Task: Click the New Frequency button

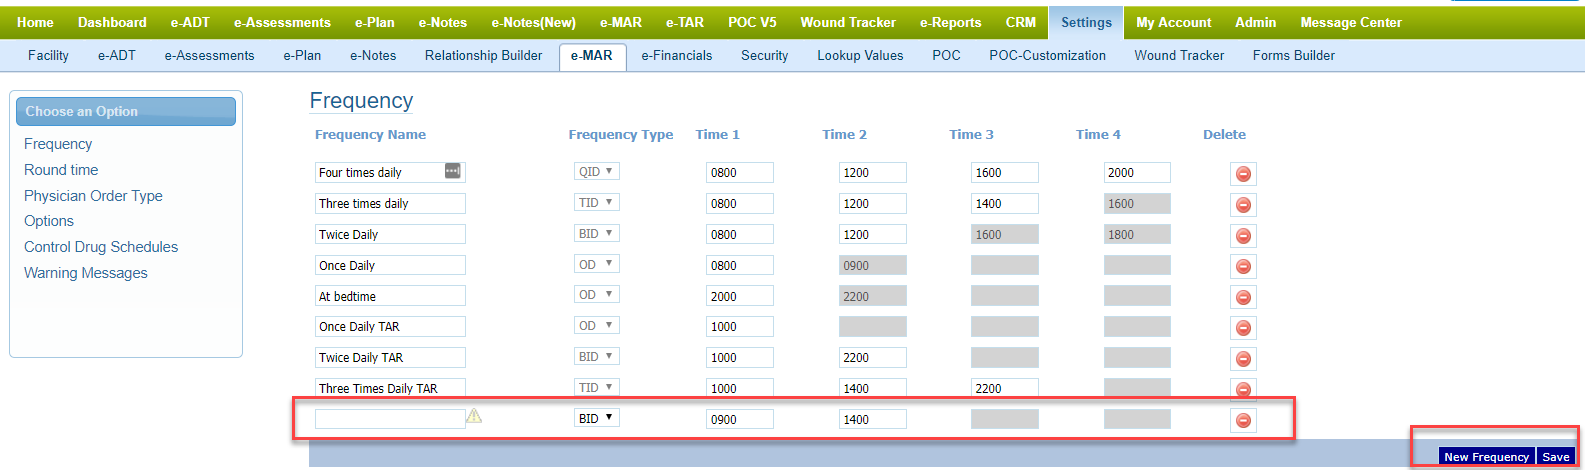Action: click(1486, 457)
